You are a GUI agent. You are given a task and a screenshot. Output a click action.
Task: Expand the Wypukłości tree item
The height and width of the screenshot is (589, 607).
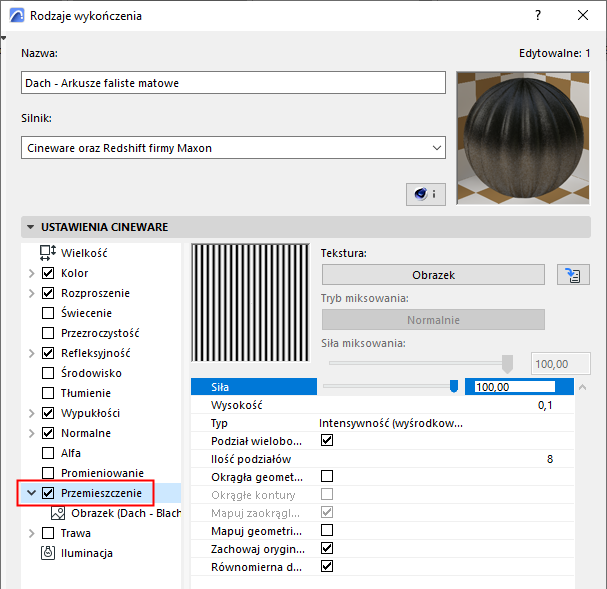coord(32,413)
